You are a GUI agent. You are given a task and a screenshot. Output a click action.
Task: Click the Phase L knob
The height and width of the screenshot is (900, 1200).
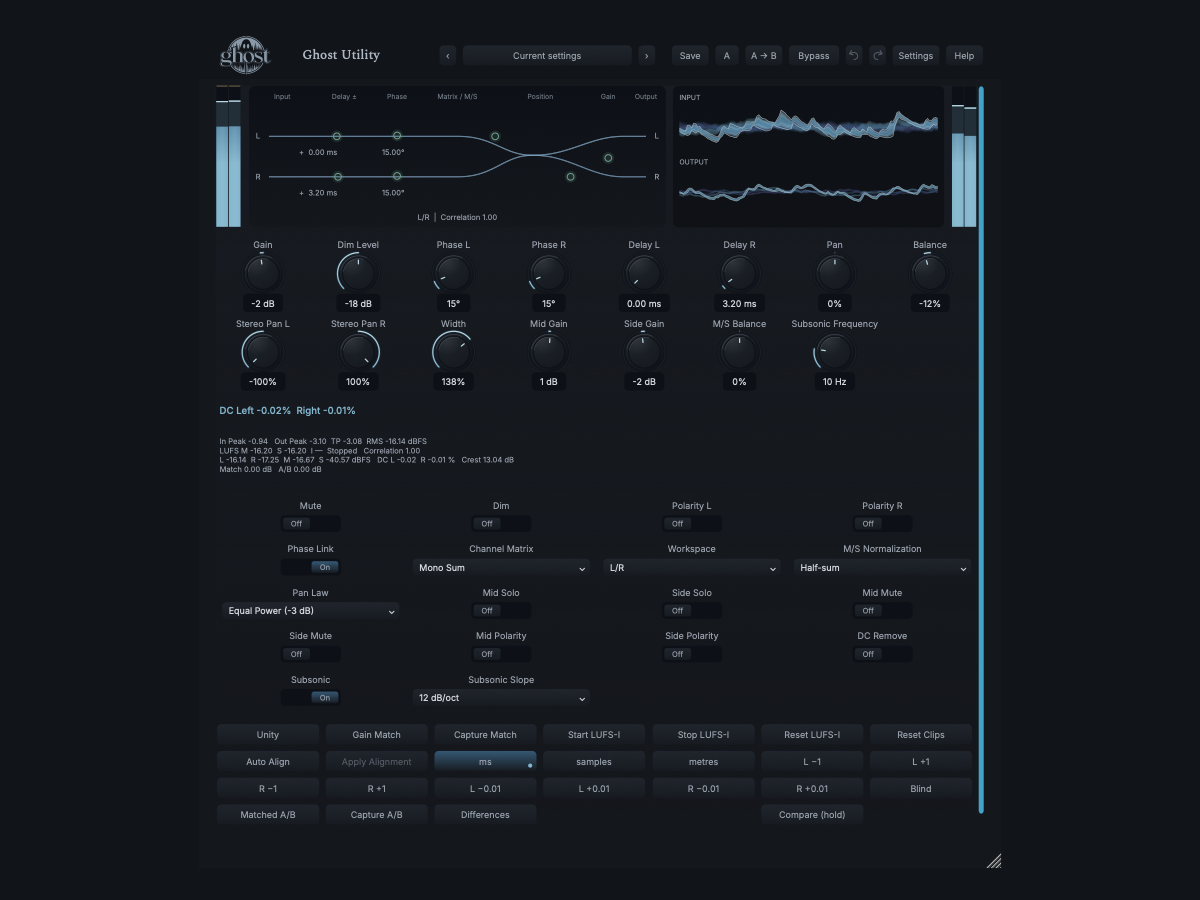point(453,273)
